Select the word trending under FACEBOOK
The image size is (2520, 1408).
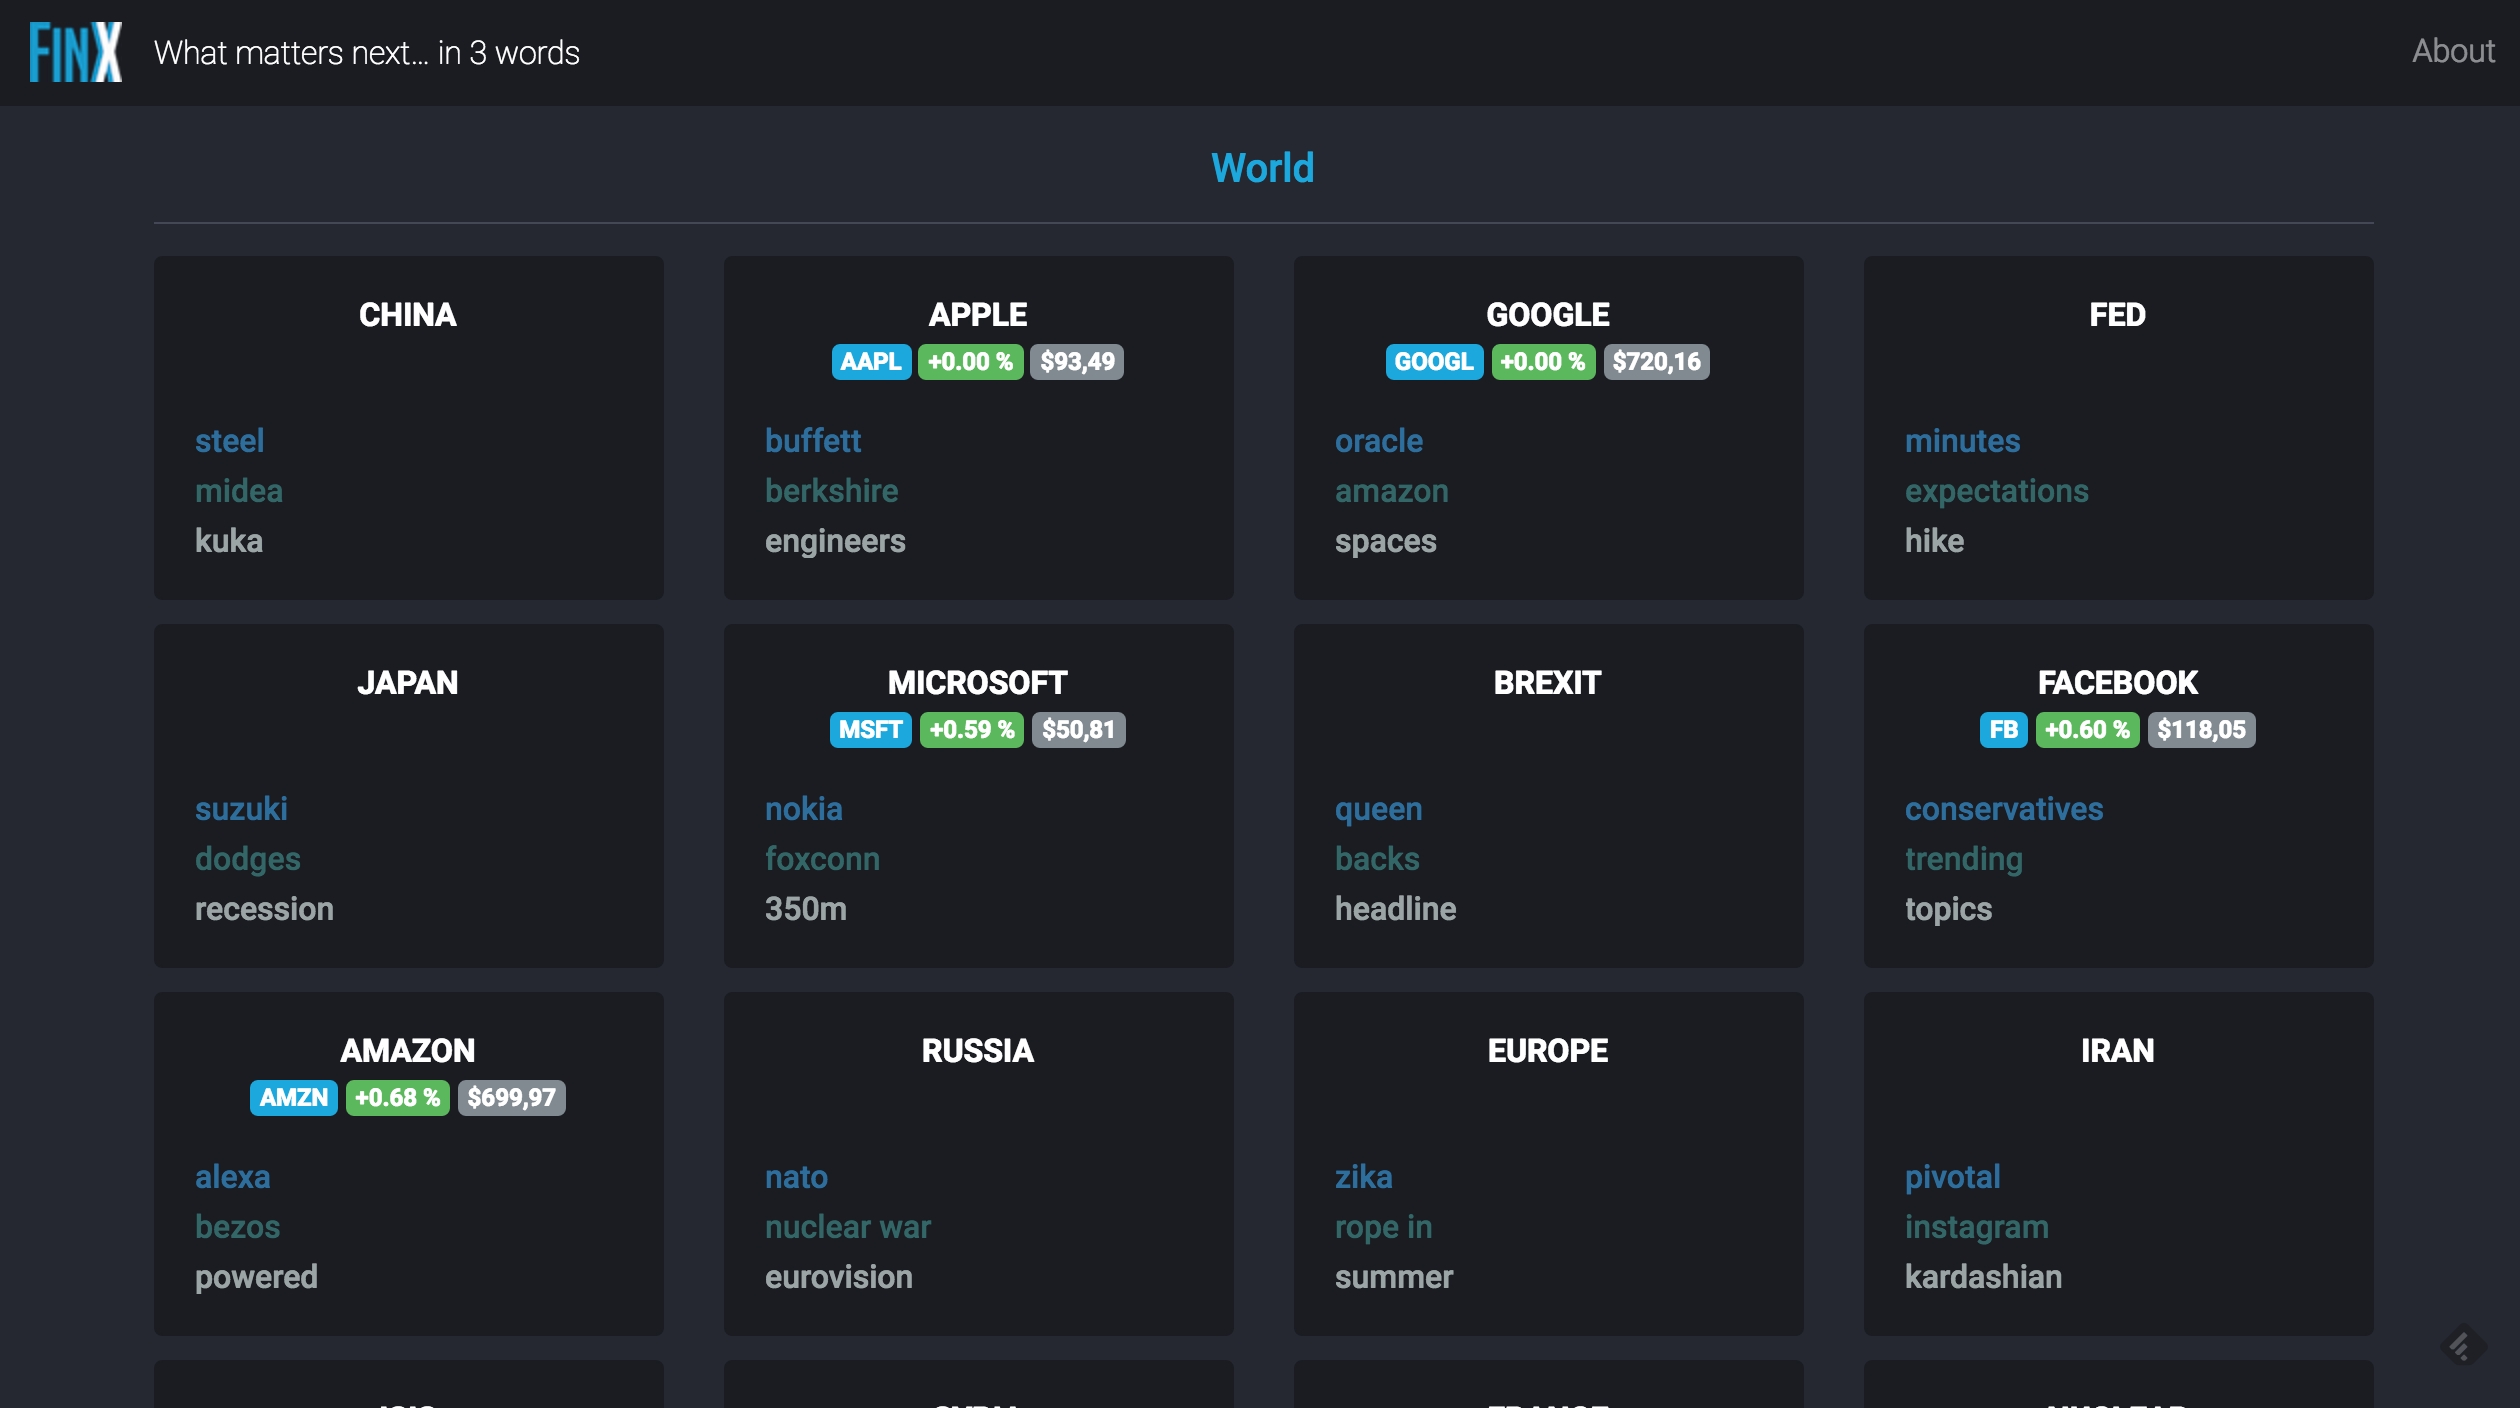[1964, 859]
